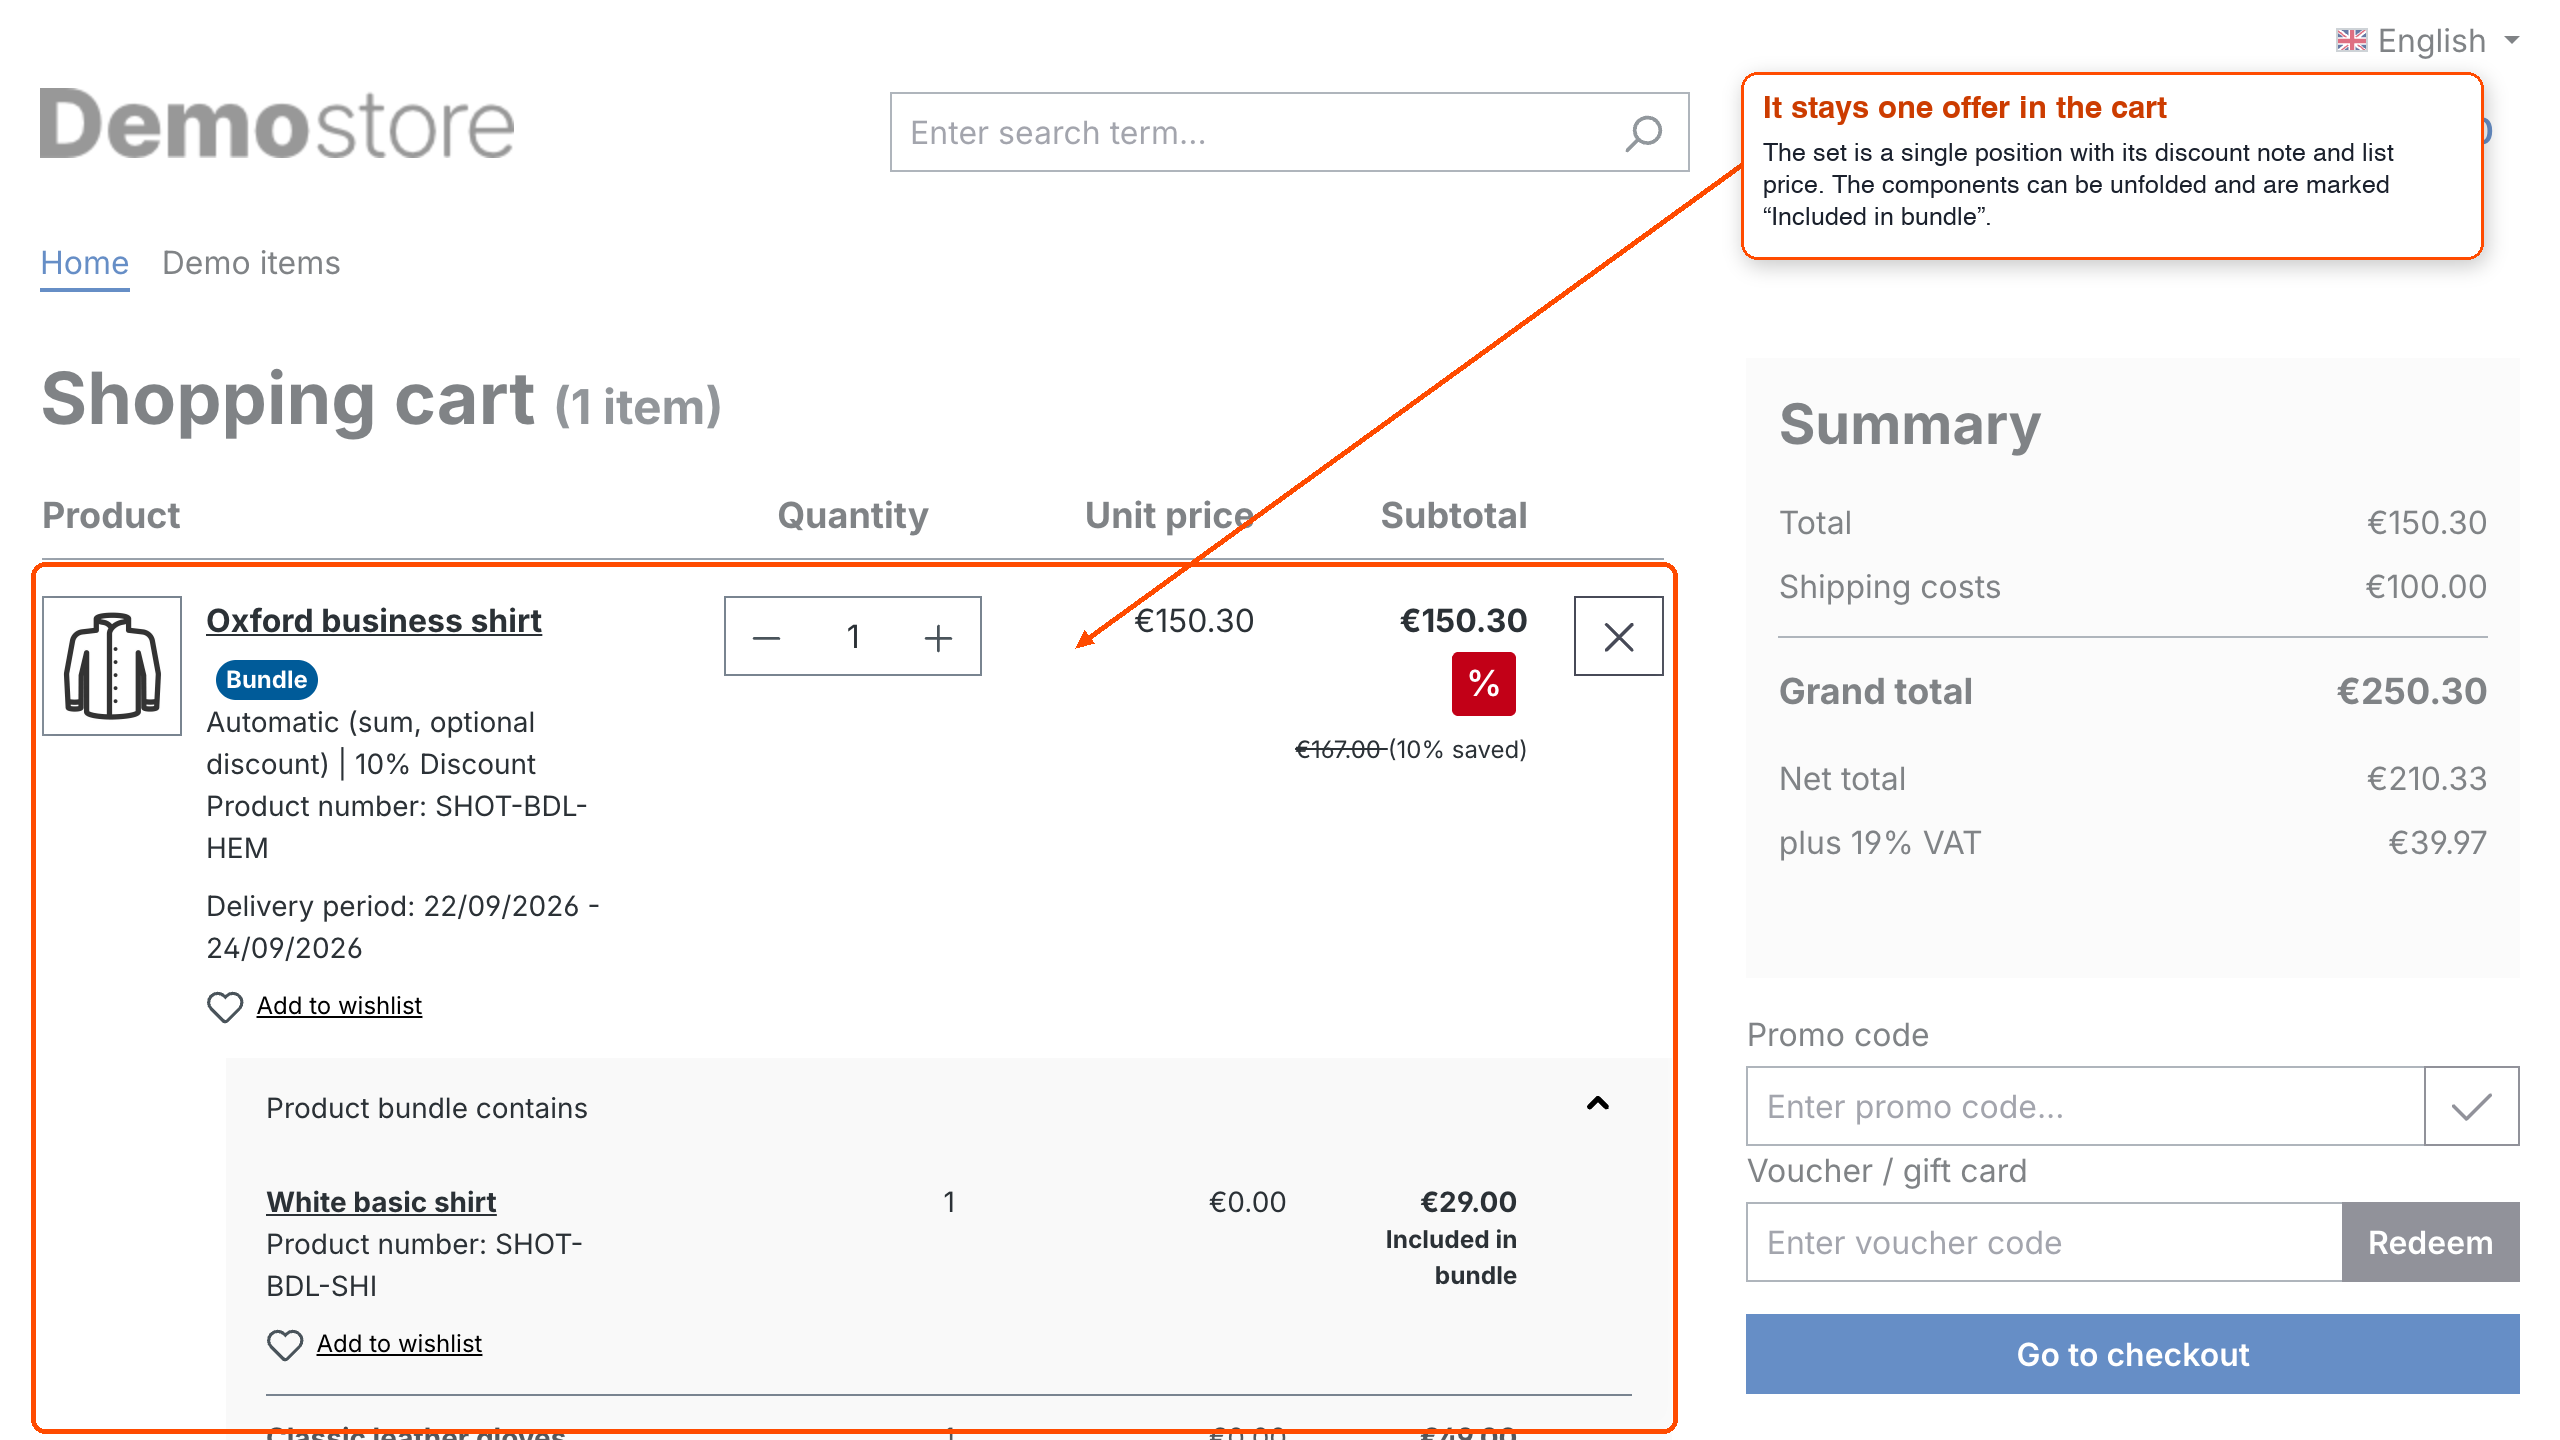Increase Oxford business shirt quantity with plus

point(938,637)
